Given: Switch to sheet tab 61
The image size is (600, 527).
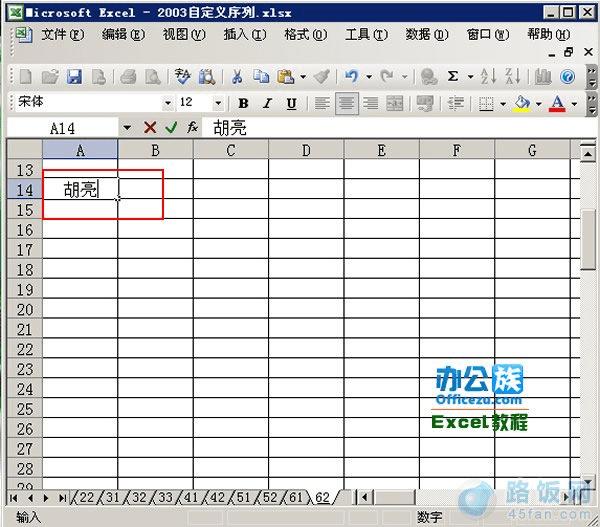Looking at the screenshot, I should (x=296, y=498).
